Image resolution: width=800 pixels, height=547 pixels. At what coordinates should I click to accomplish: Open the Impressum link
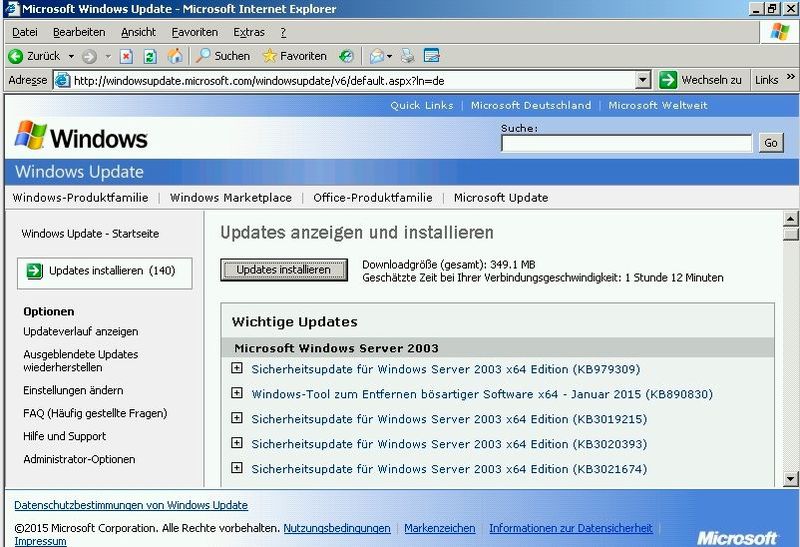[x=40, y=541]
